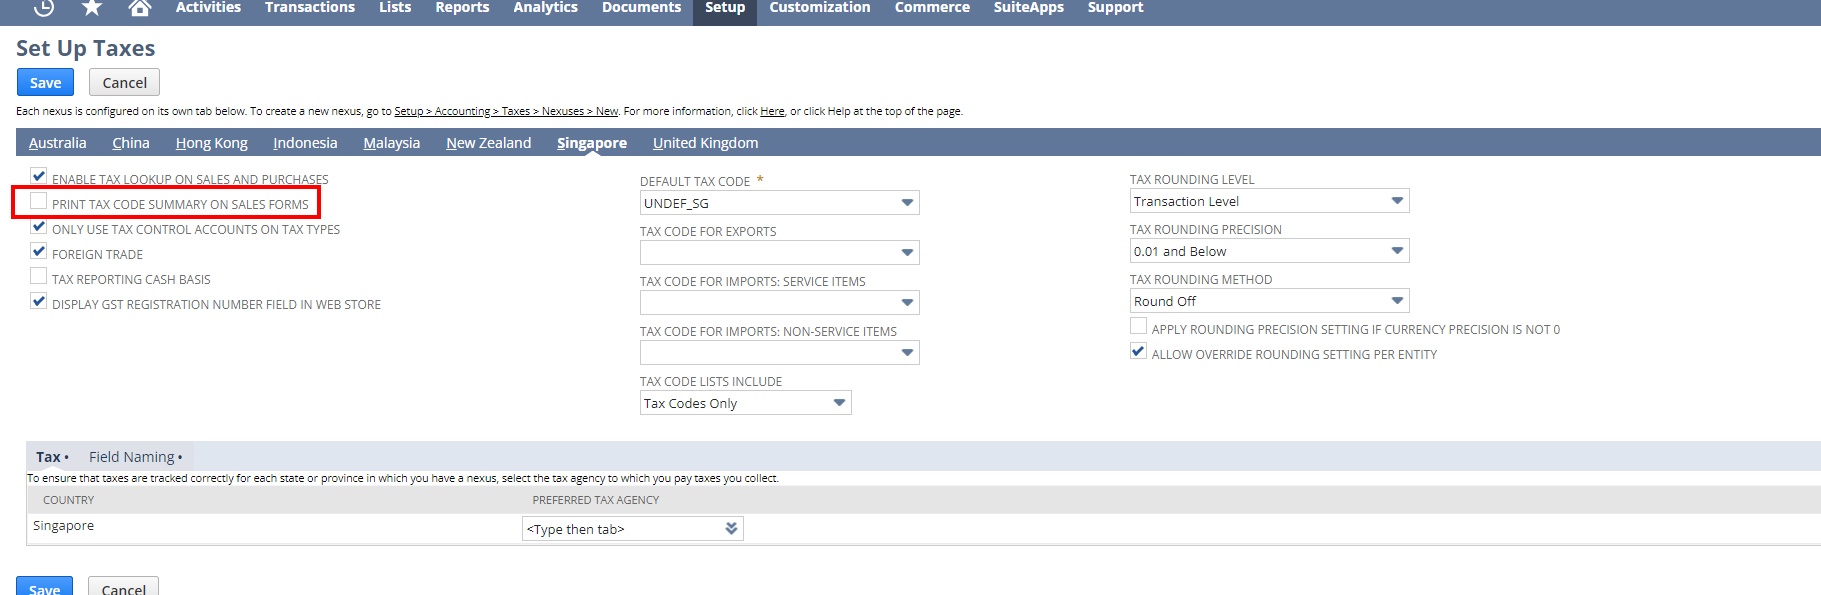Open the Reports menu
Screen dimensions: 1821x595
(462, 8)
